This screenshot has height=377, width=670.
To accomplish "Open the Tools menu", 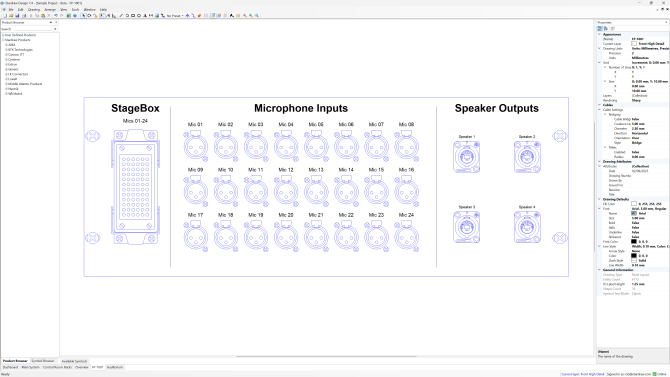I will [x=75, y=9].
